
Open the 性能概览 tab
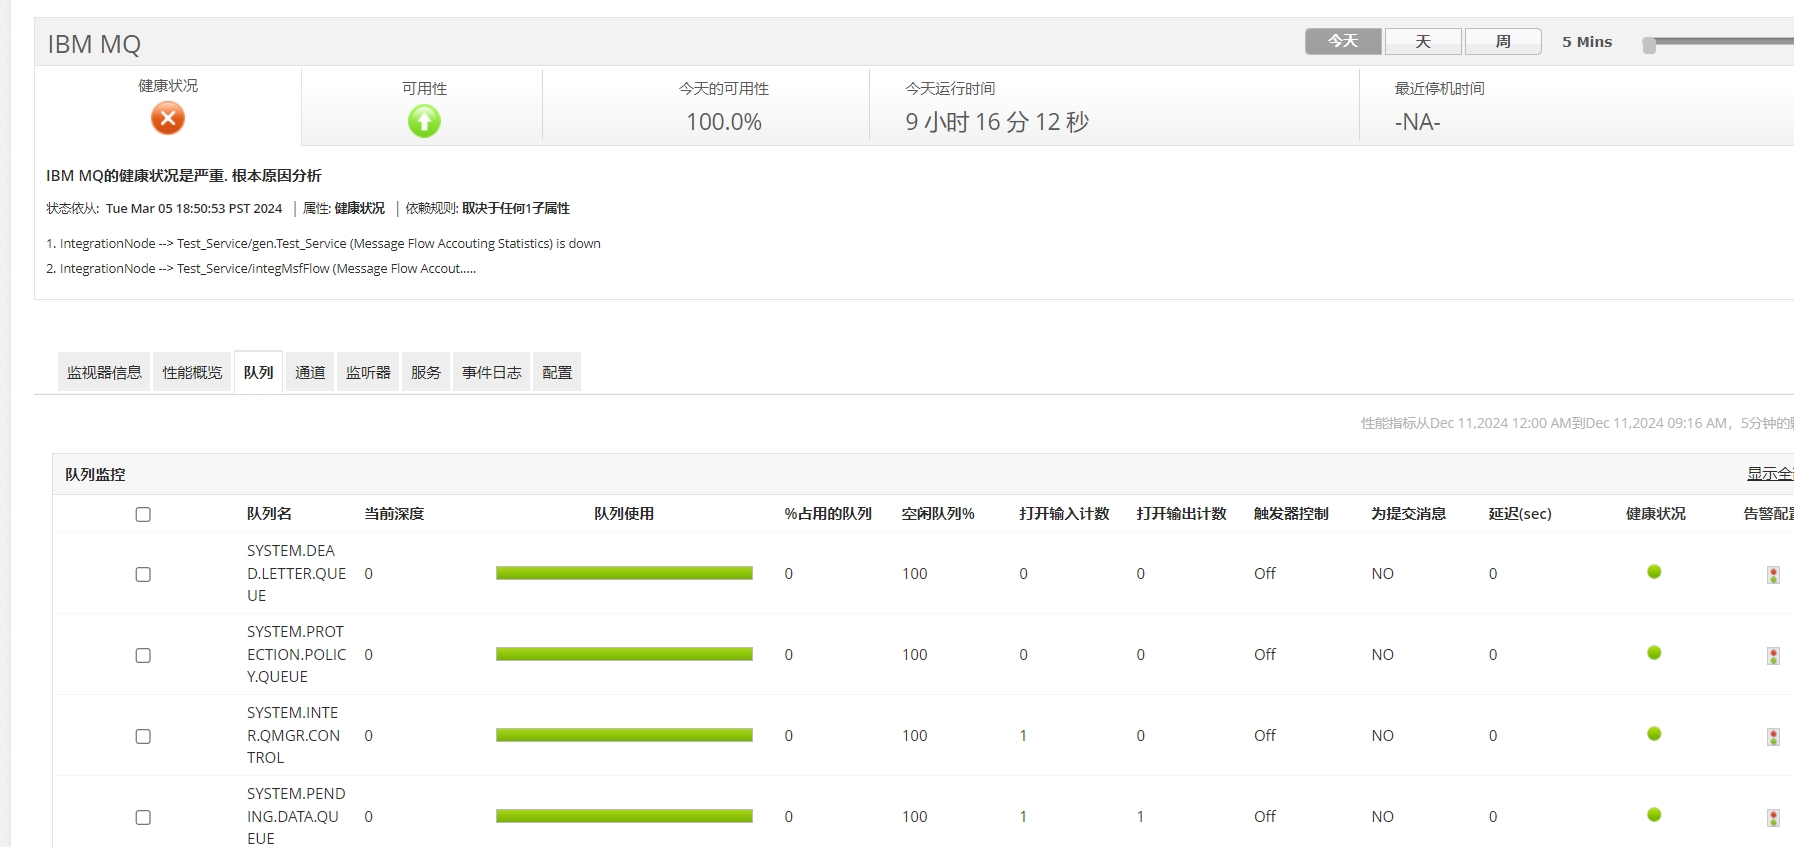click(x=192, y=372)
